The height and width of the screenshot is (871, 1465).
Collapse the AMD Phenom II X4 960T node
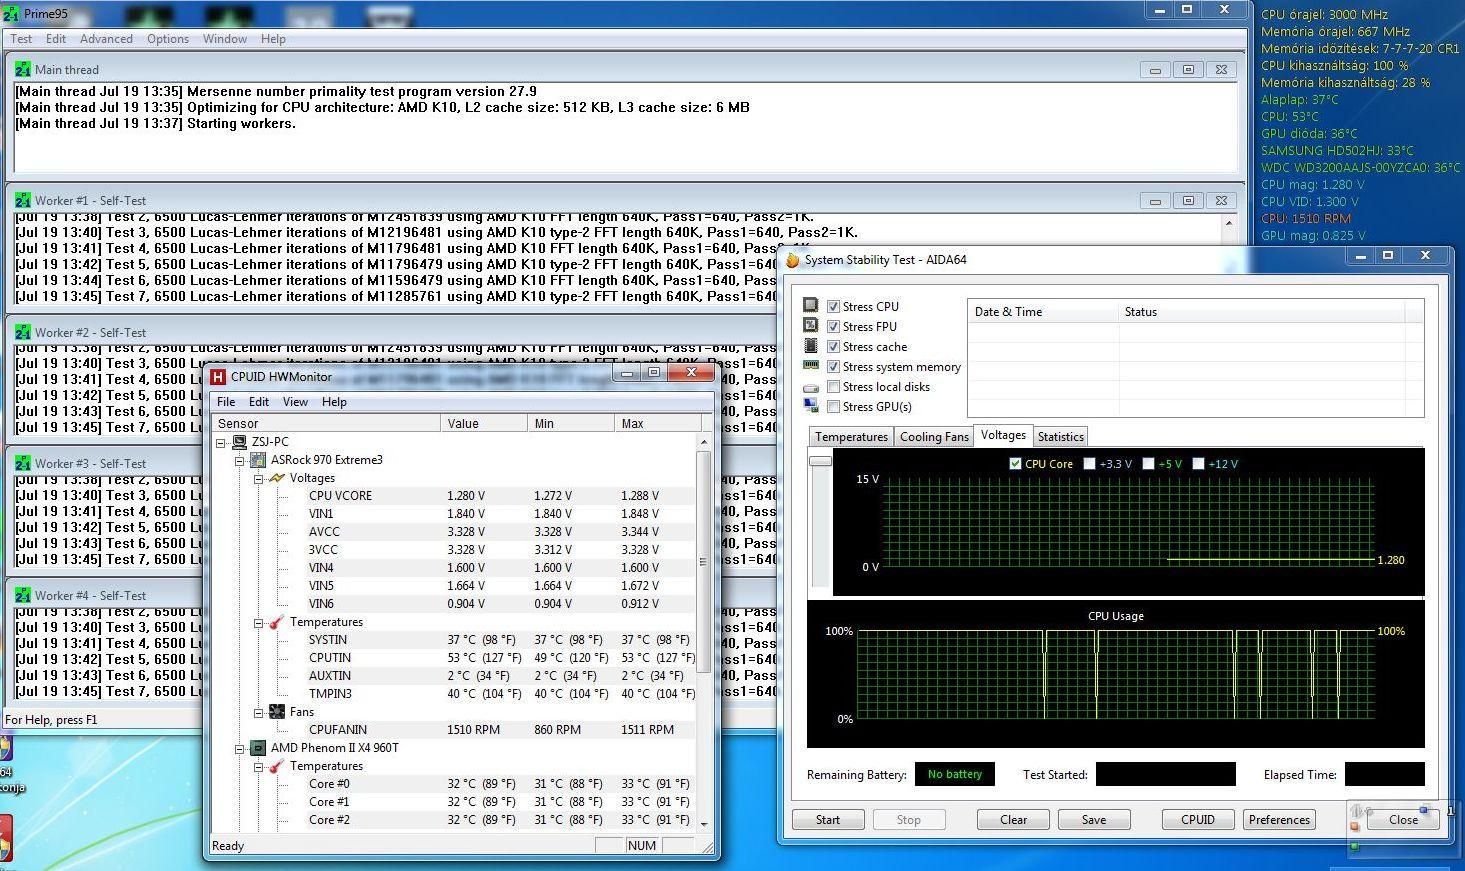point(239,748)
